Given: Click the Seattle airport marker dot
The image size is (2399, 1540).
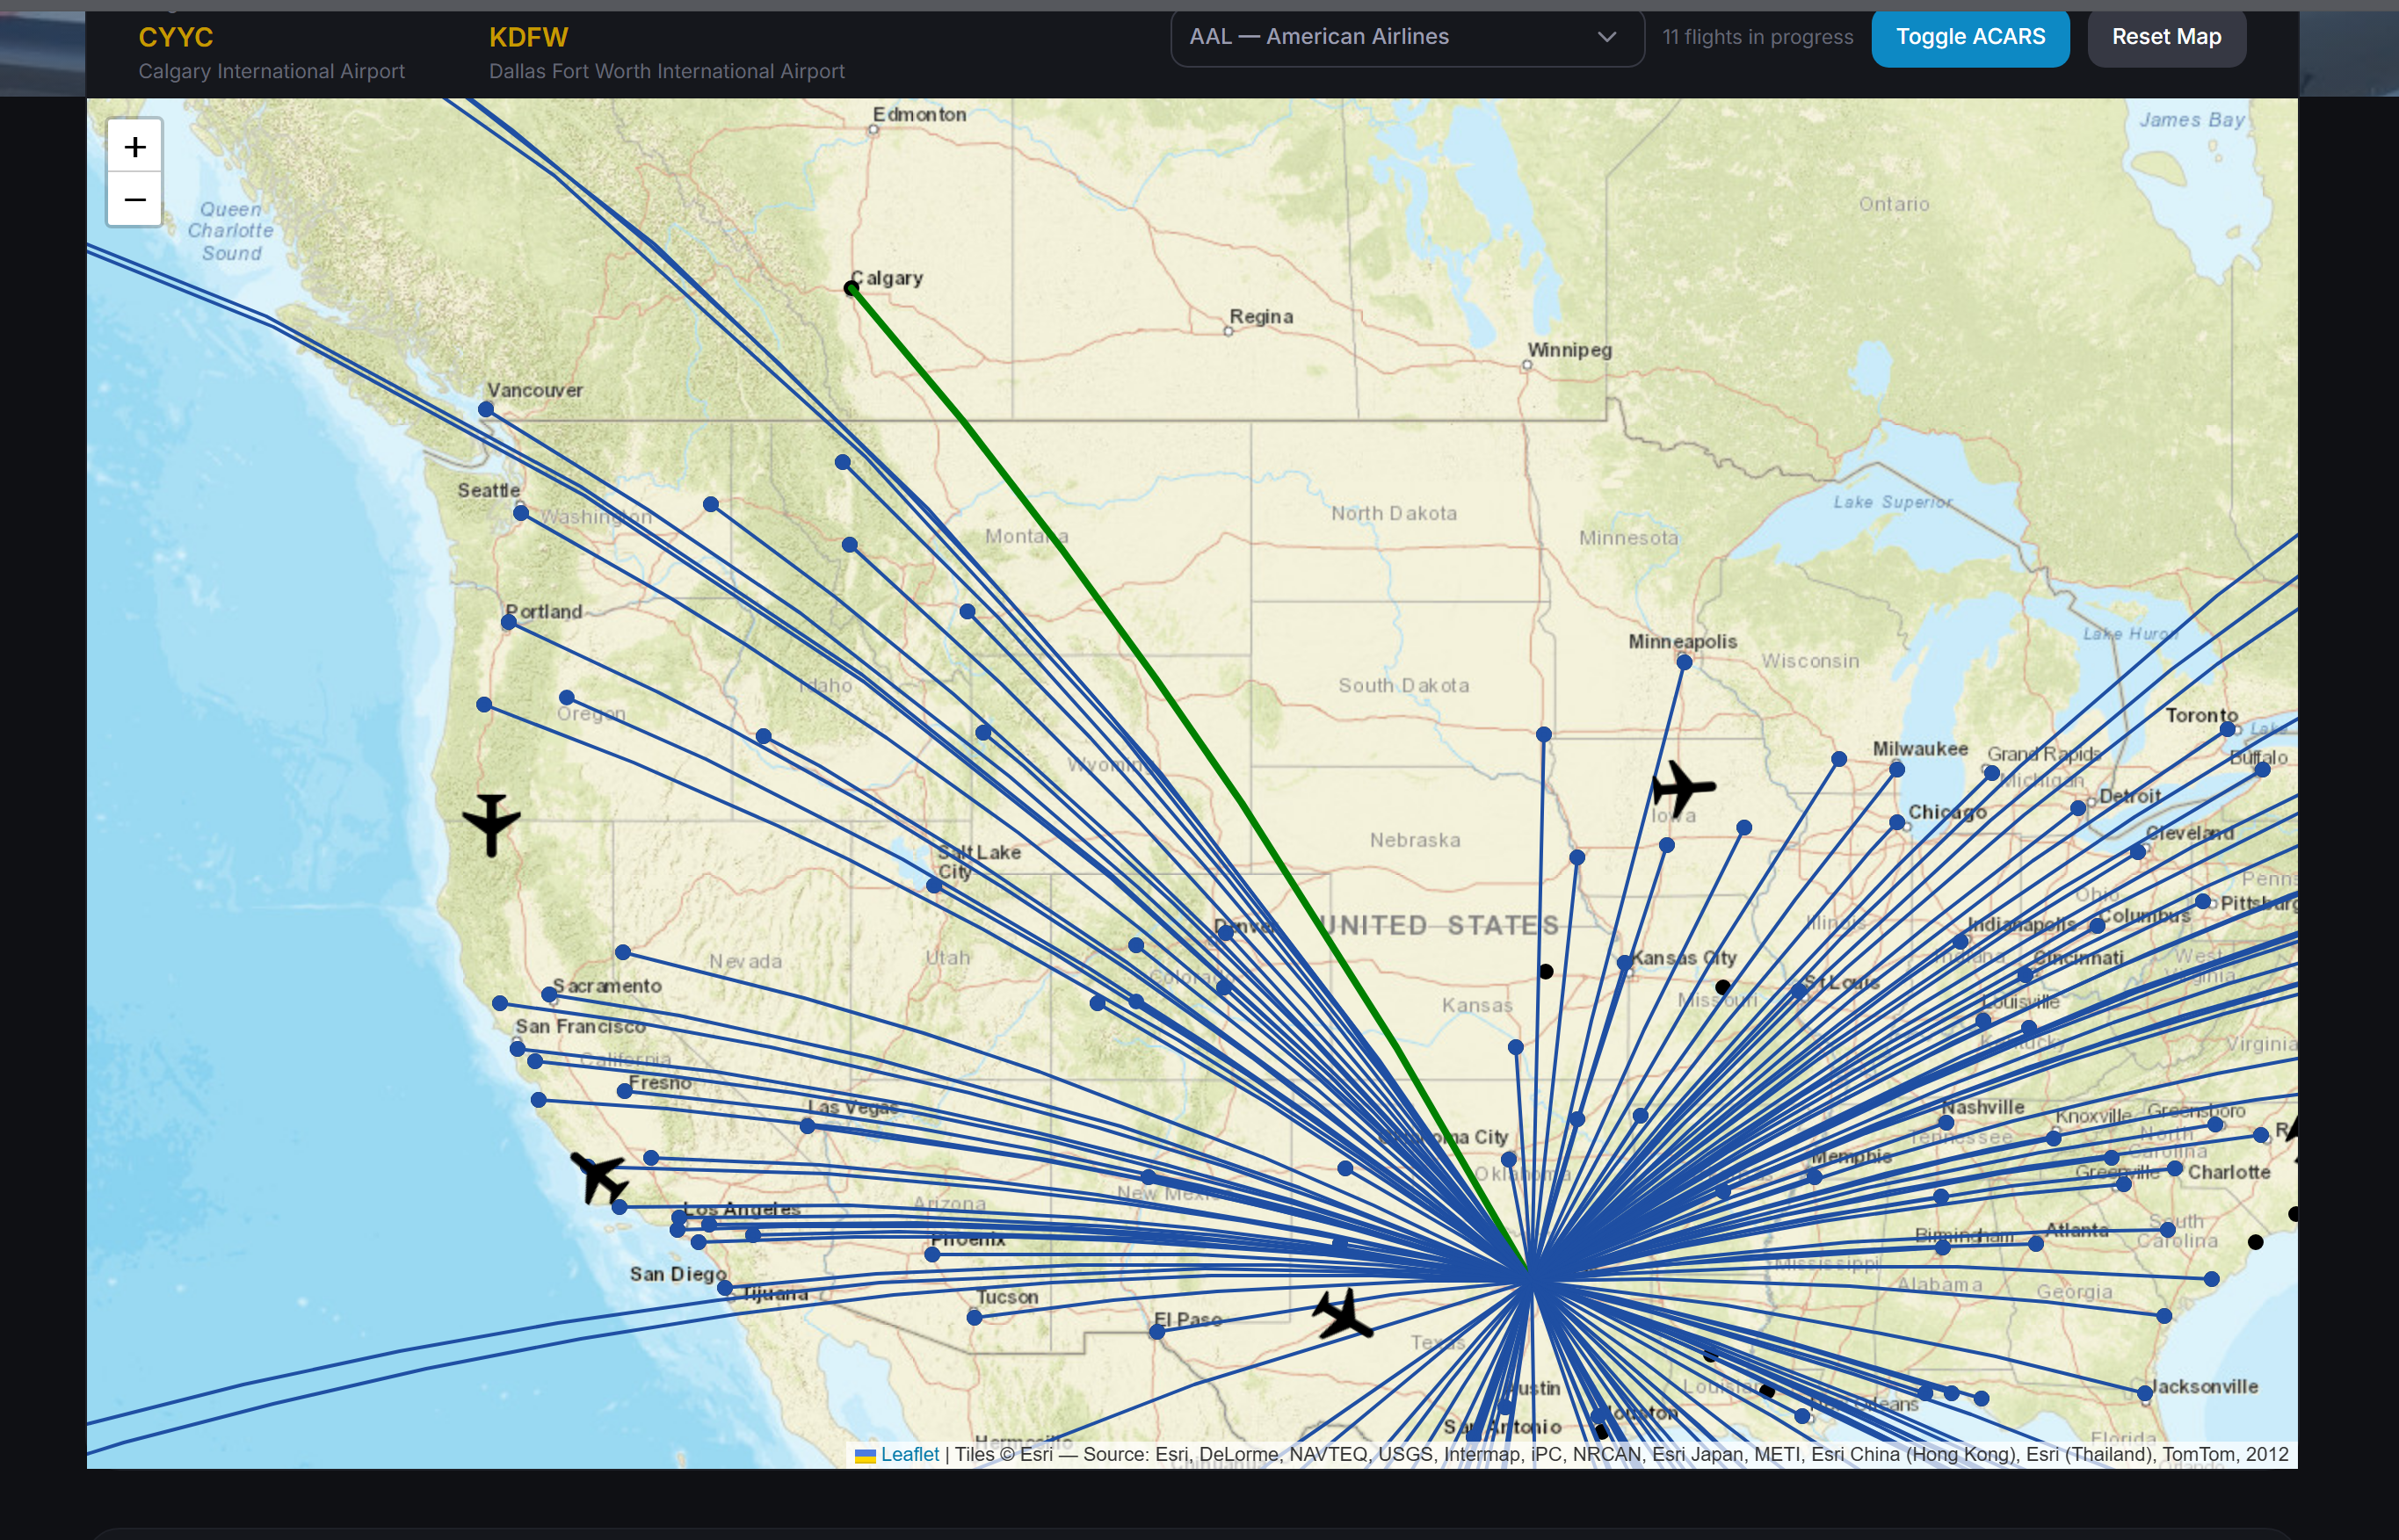Looking at the screenshot, I should pyautogui.click(x=521, y=513).
